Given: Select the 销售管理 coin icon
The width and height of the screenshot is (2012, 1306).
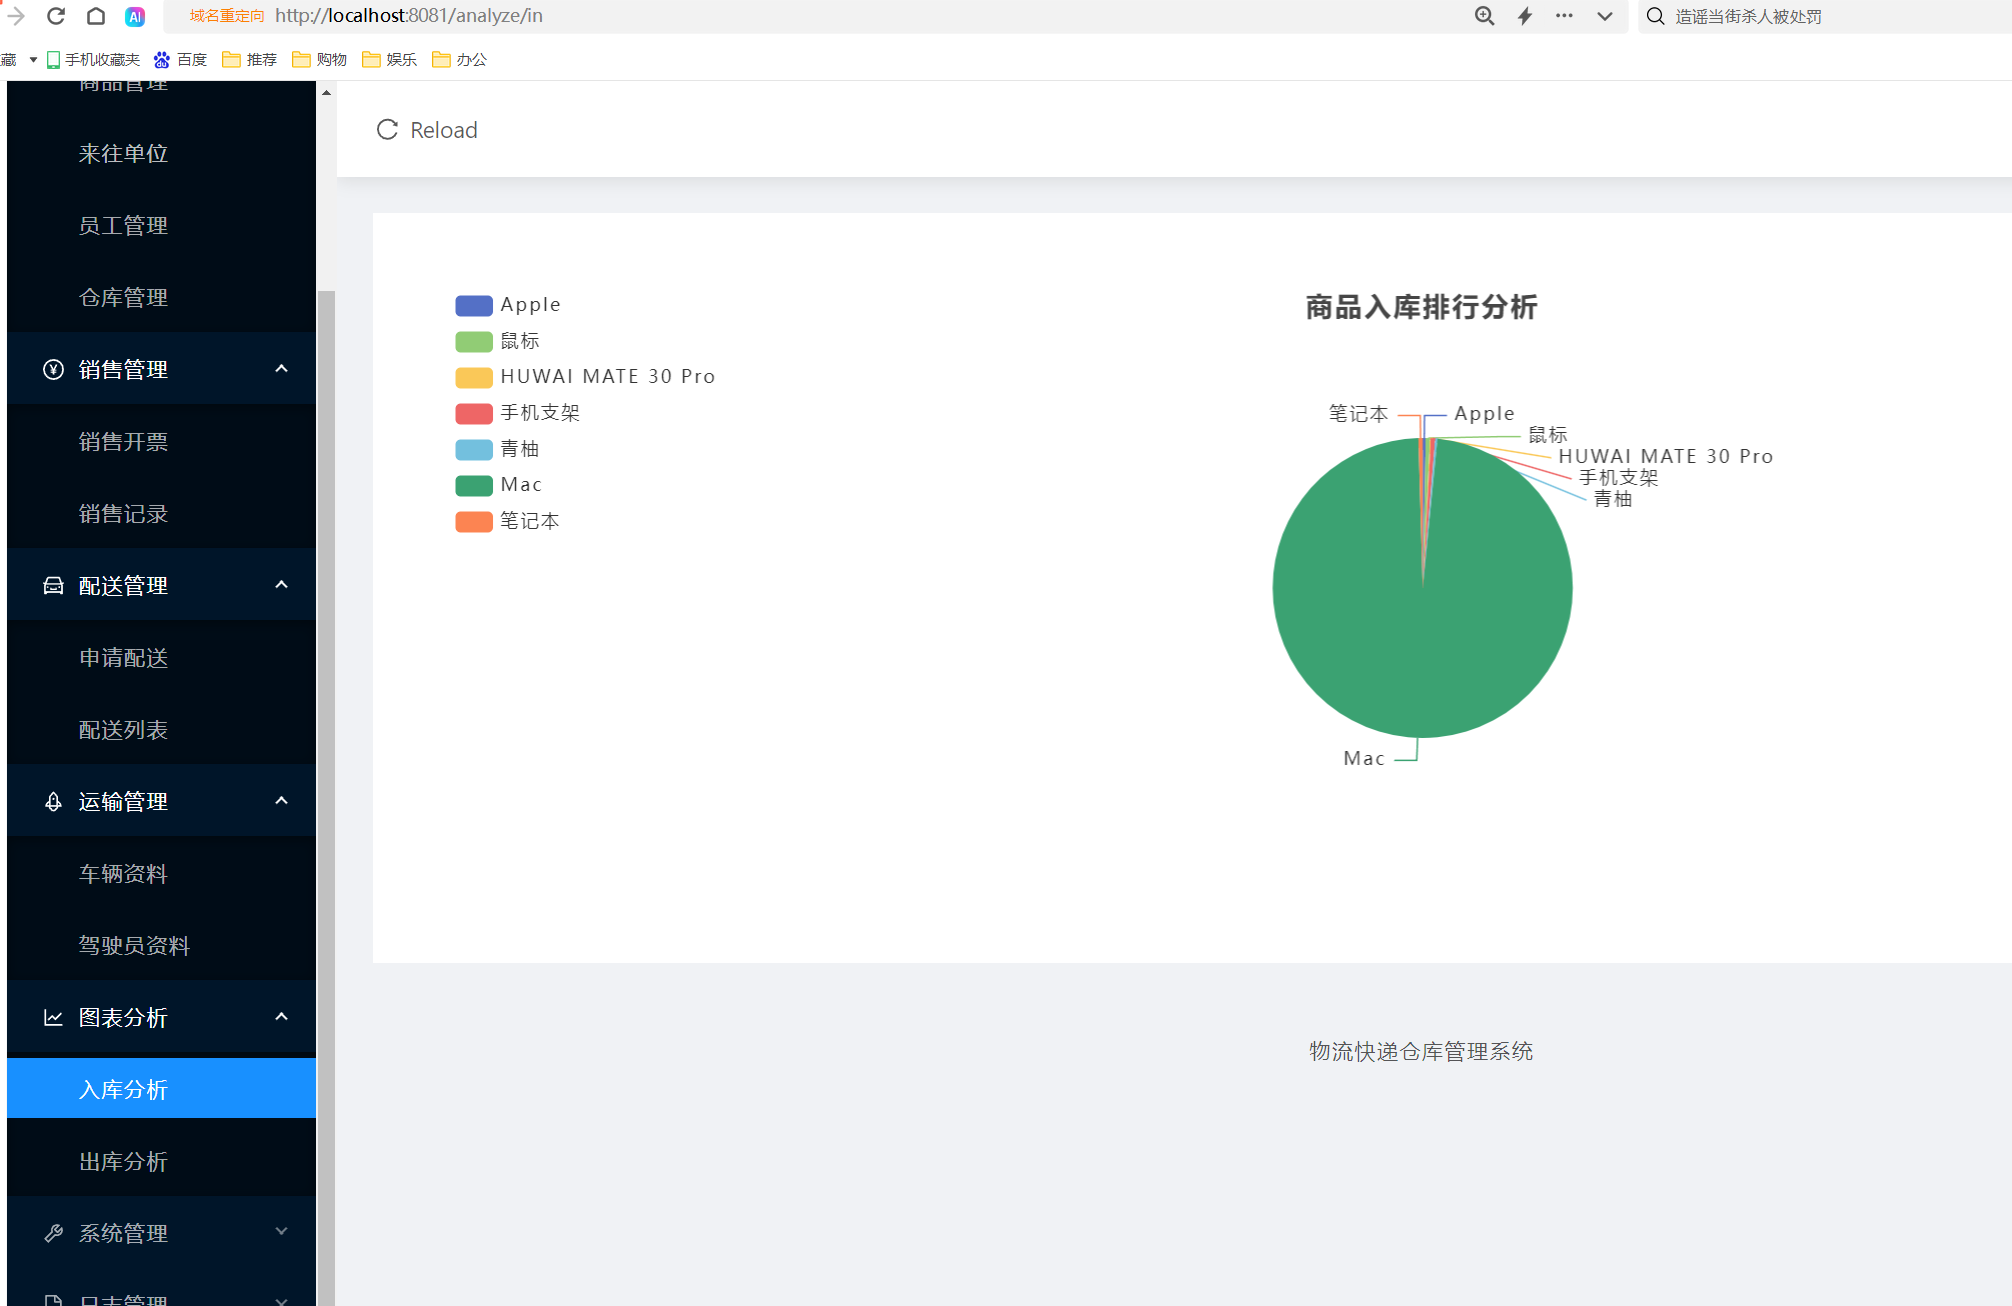Looking at the screenshot, I should 52,368.
